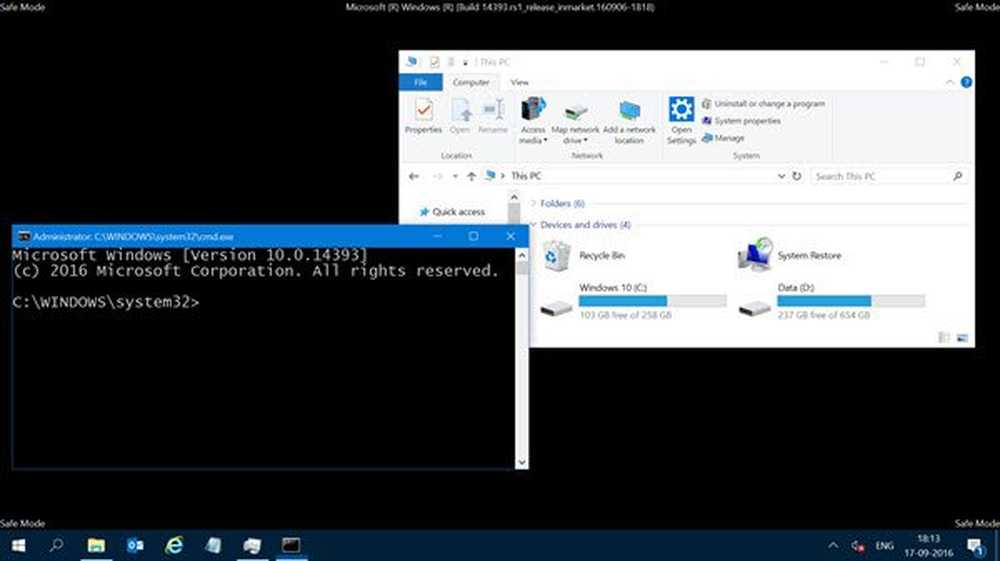The height and width of the screenshot is (561, 1000).
Task: Click the Windows 10 (C:) usage bar
Action: pyautogui.click(x=652, y=301)
